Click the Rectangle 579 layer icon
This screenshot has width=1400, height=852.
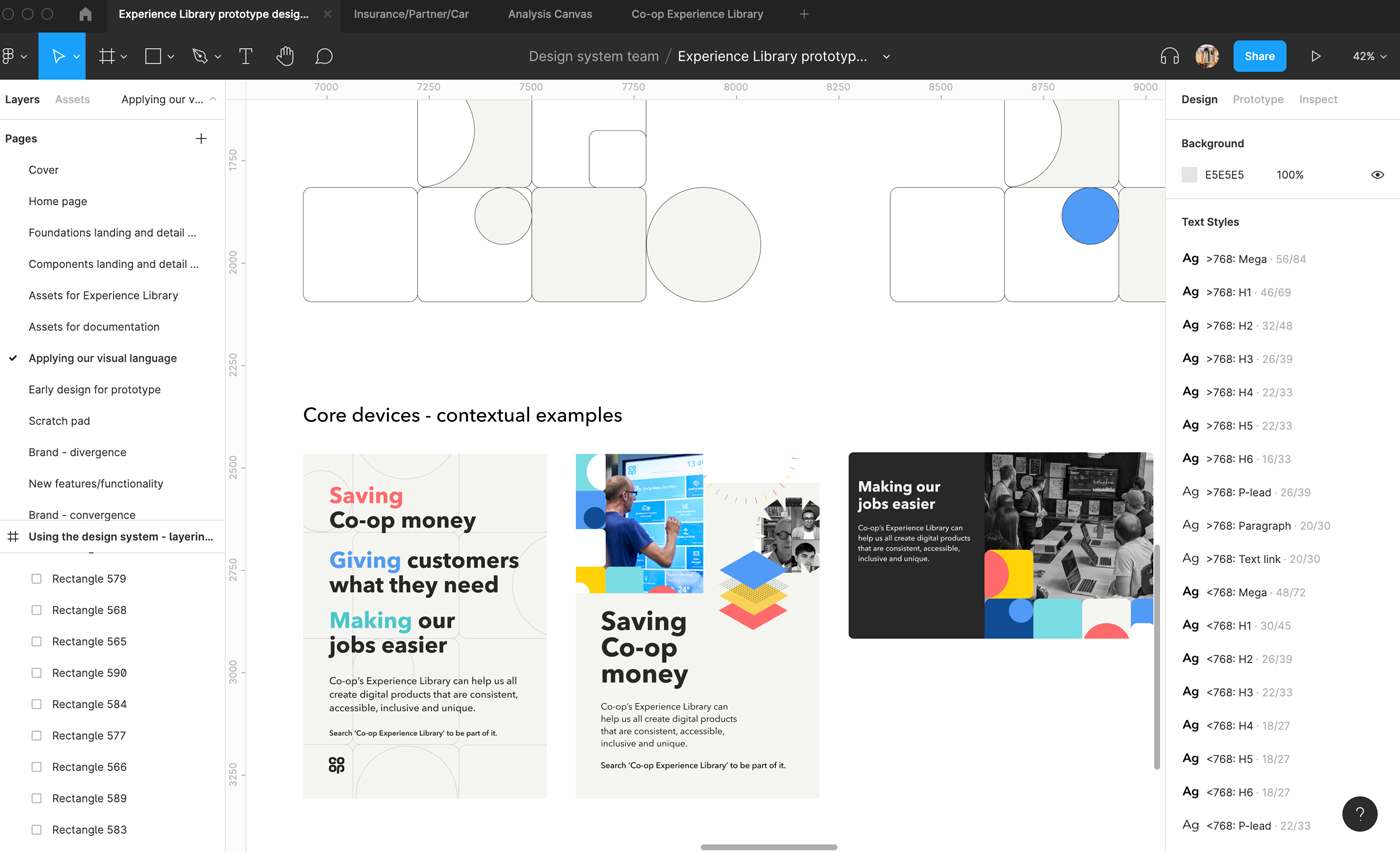pyautogui.click(x=37, y=578)
